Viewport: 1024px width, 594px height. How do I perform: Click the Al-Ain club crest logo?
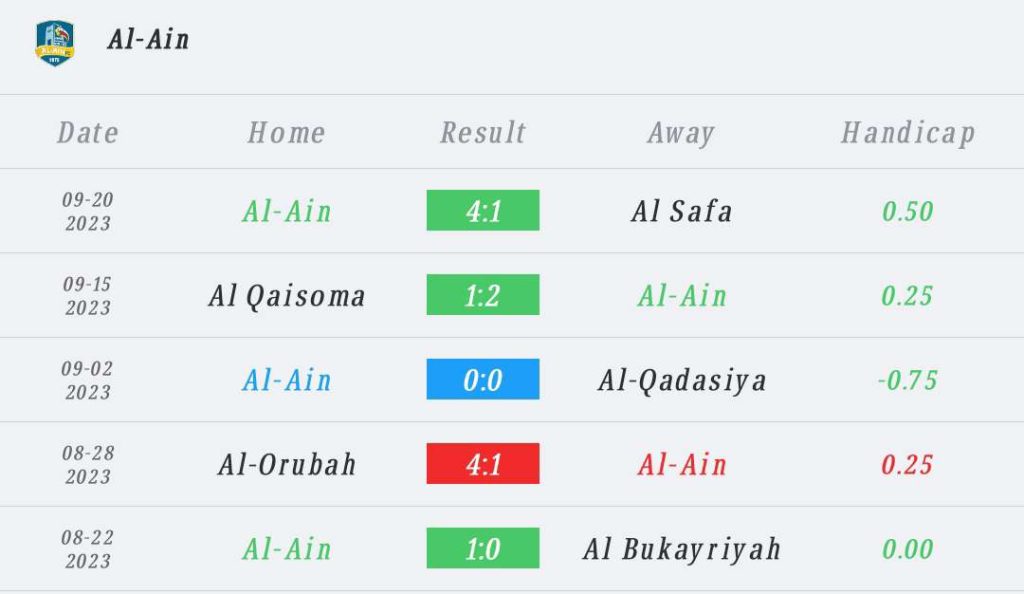pyautogui.click(x=55, y=42)
